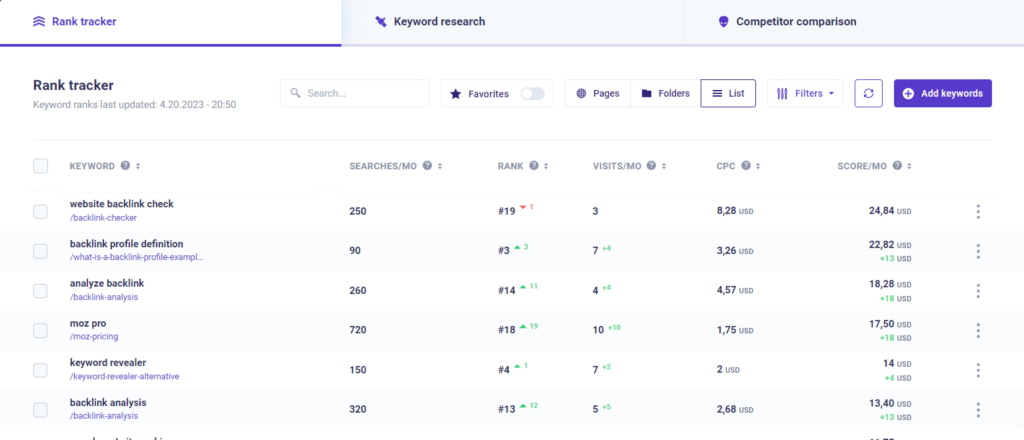Open the Rank tracker tab
The image size is (1024, 440).
170,22
